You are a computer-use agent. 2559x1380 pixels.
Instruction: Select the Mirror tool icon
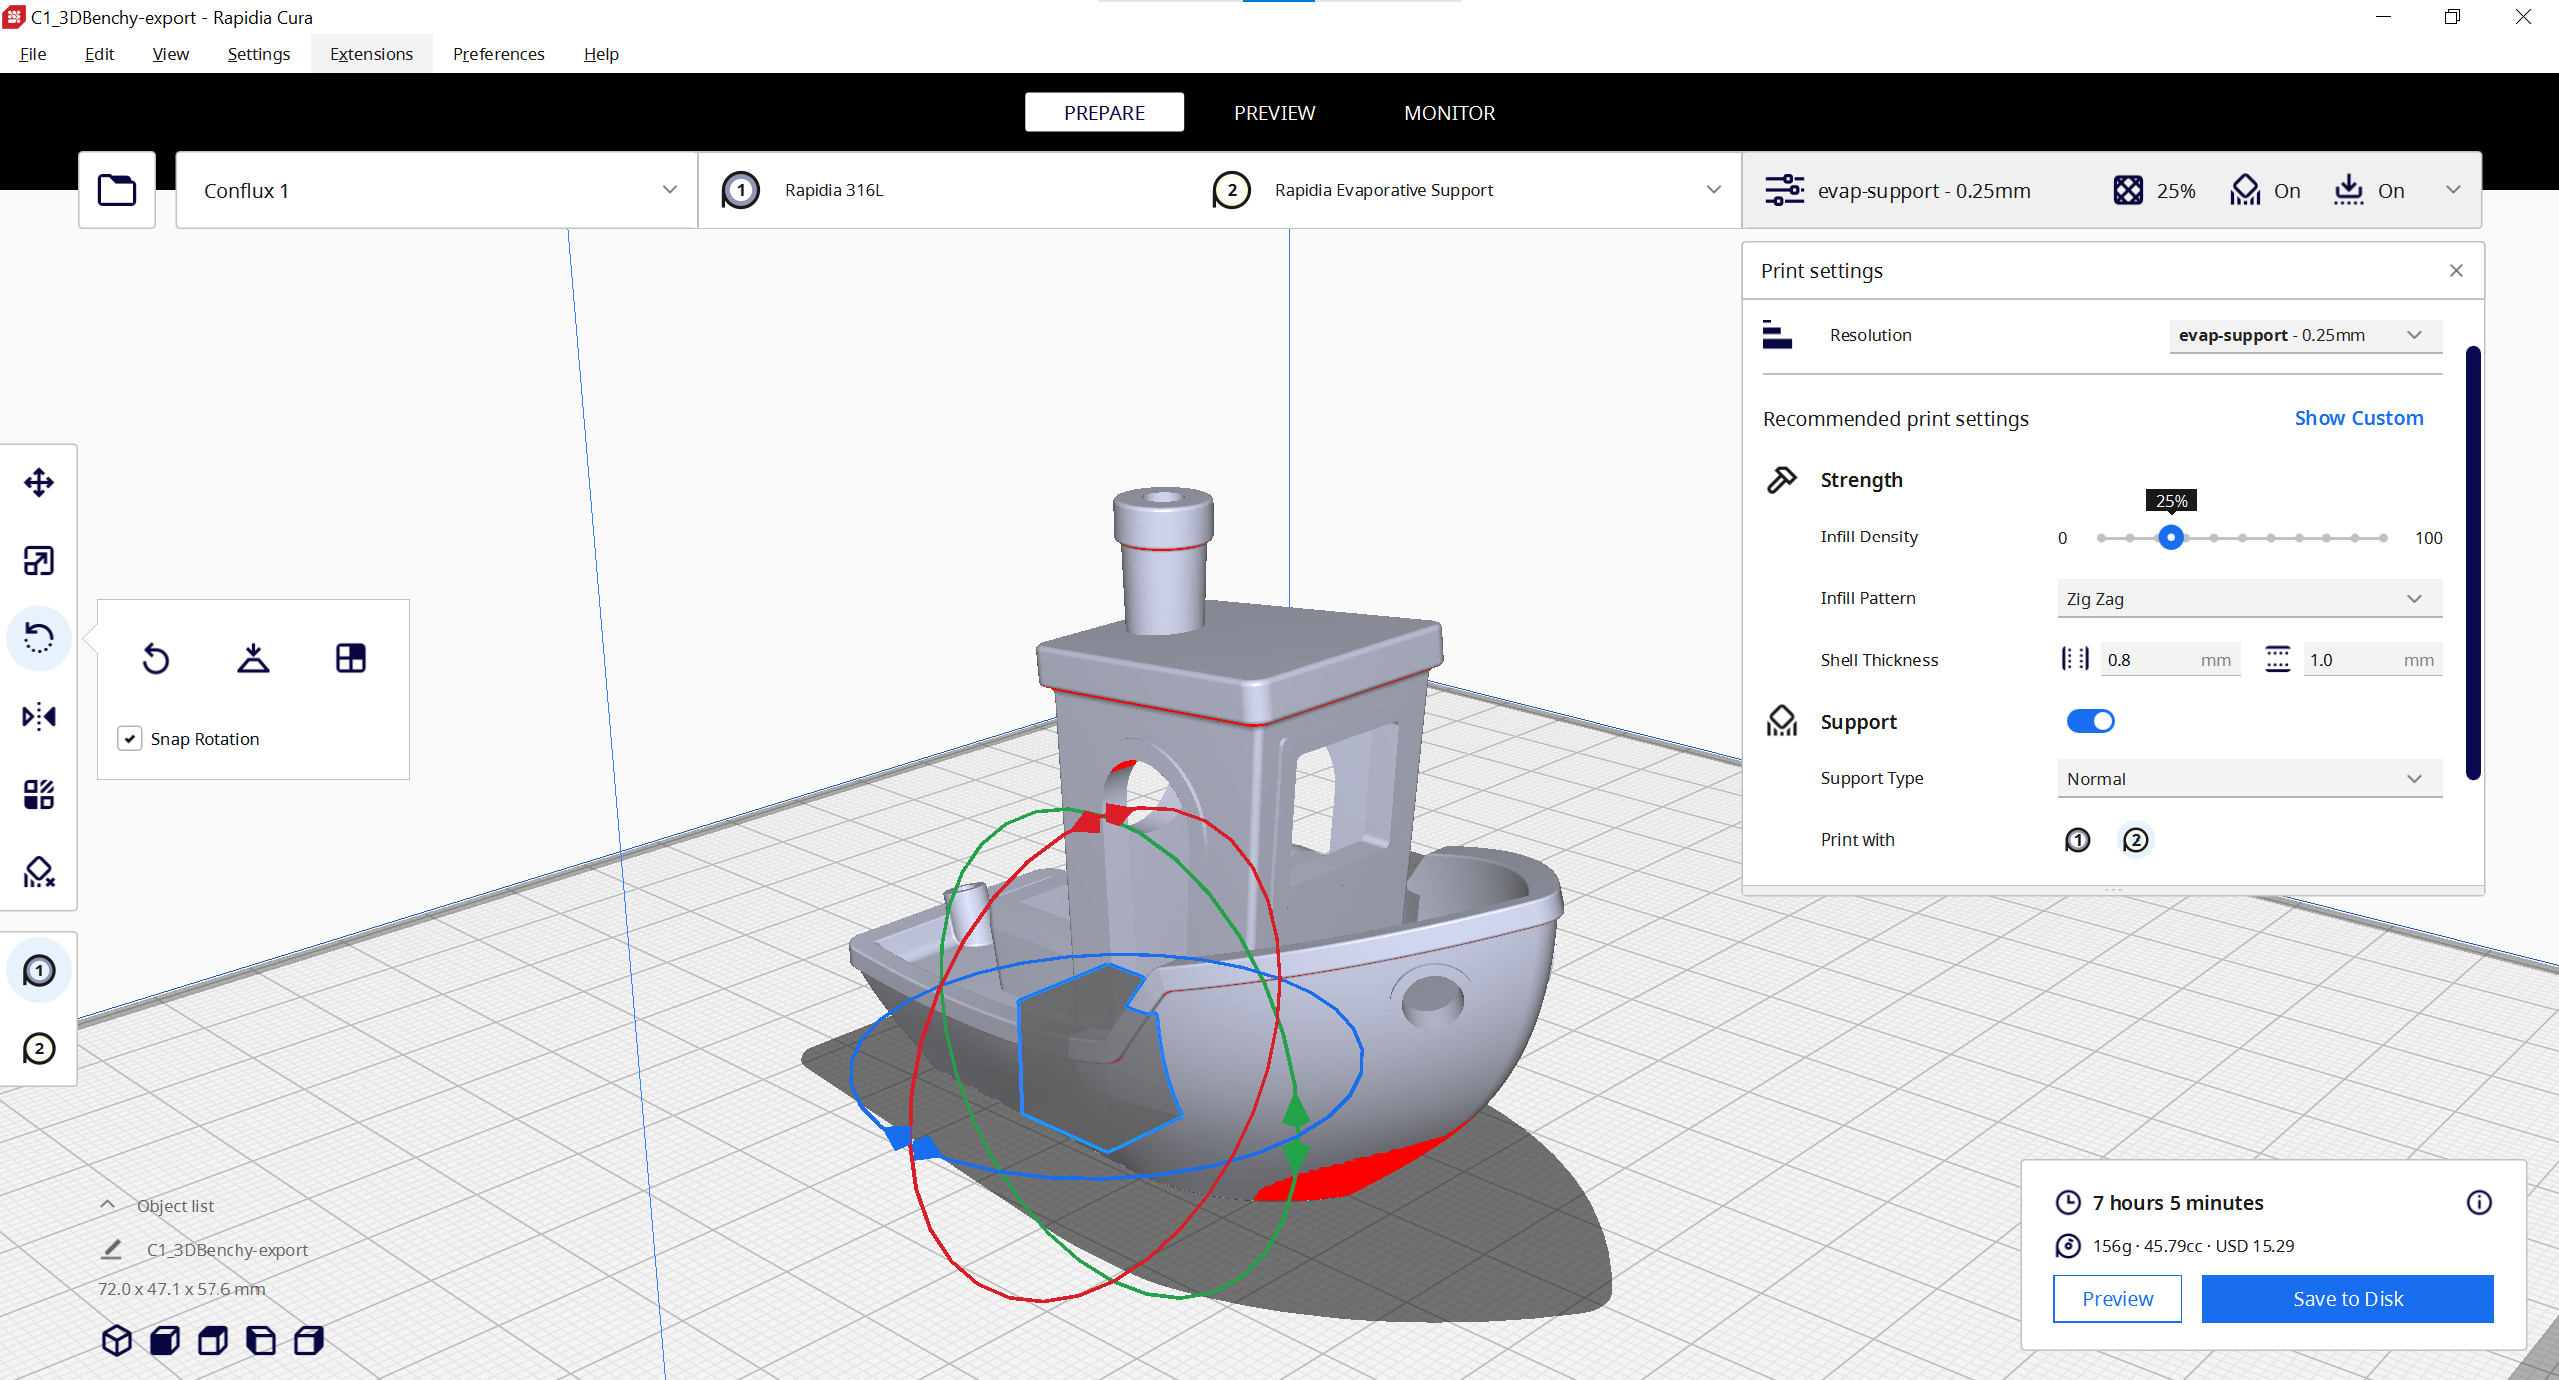coord(39,717)
